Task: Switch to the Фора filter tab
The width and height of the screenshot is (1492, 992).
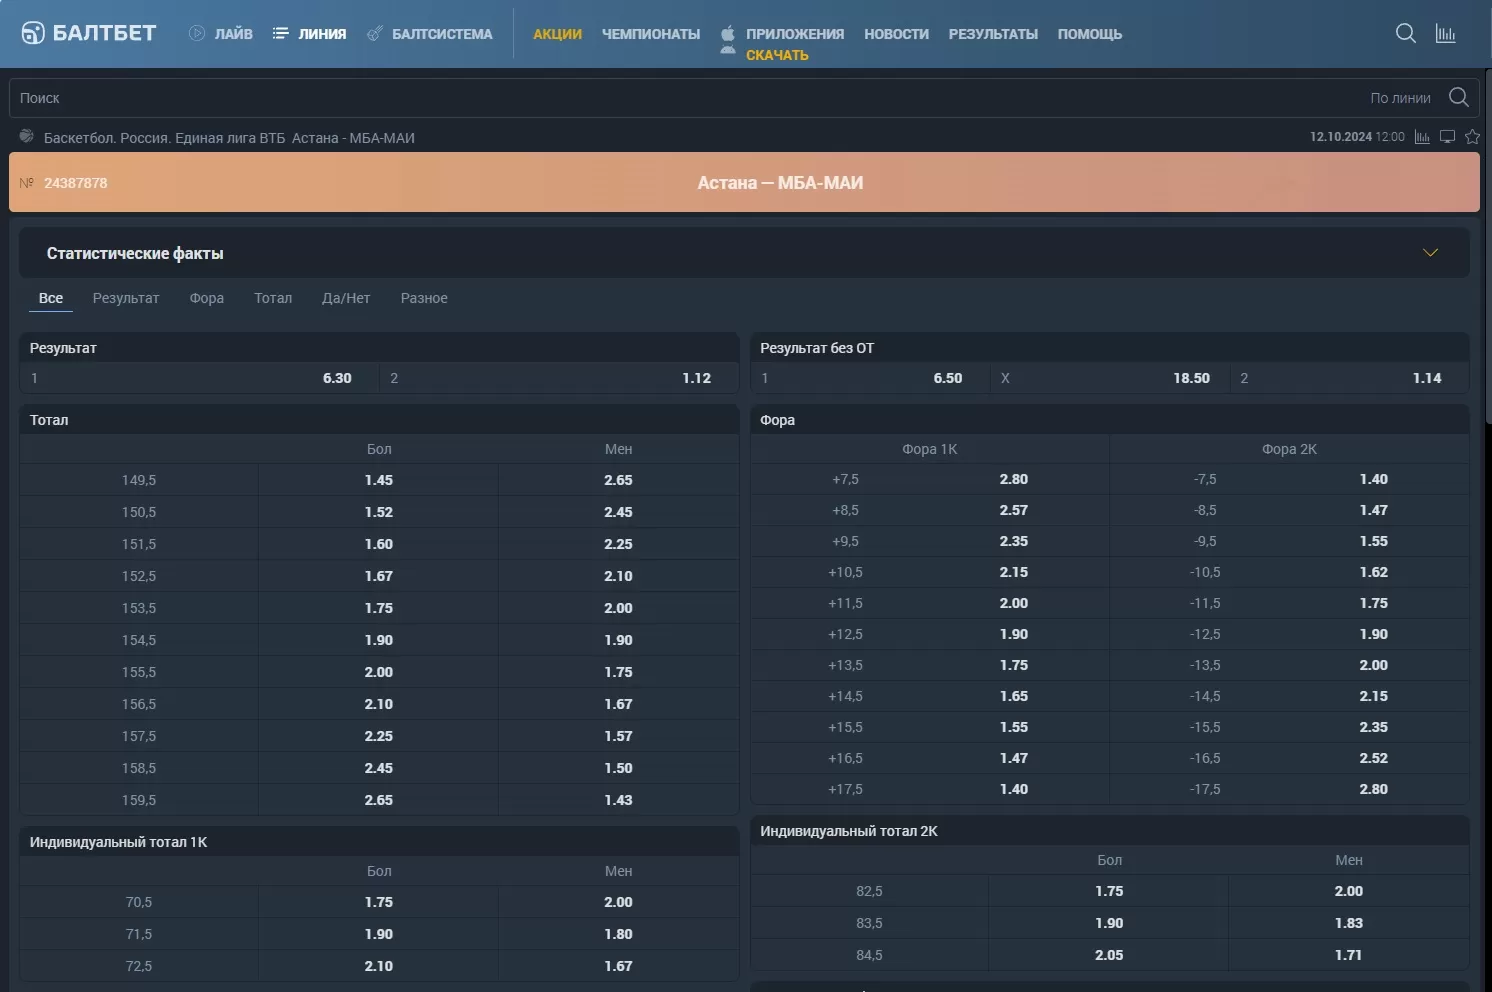Action: (207, 298)
